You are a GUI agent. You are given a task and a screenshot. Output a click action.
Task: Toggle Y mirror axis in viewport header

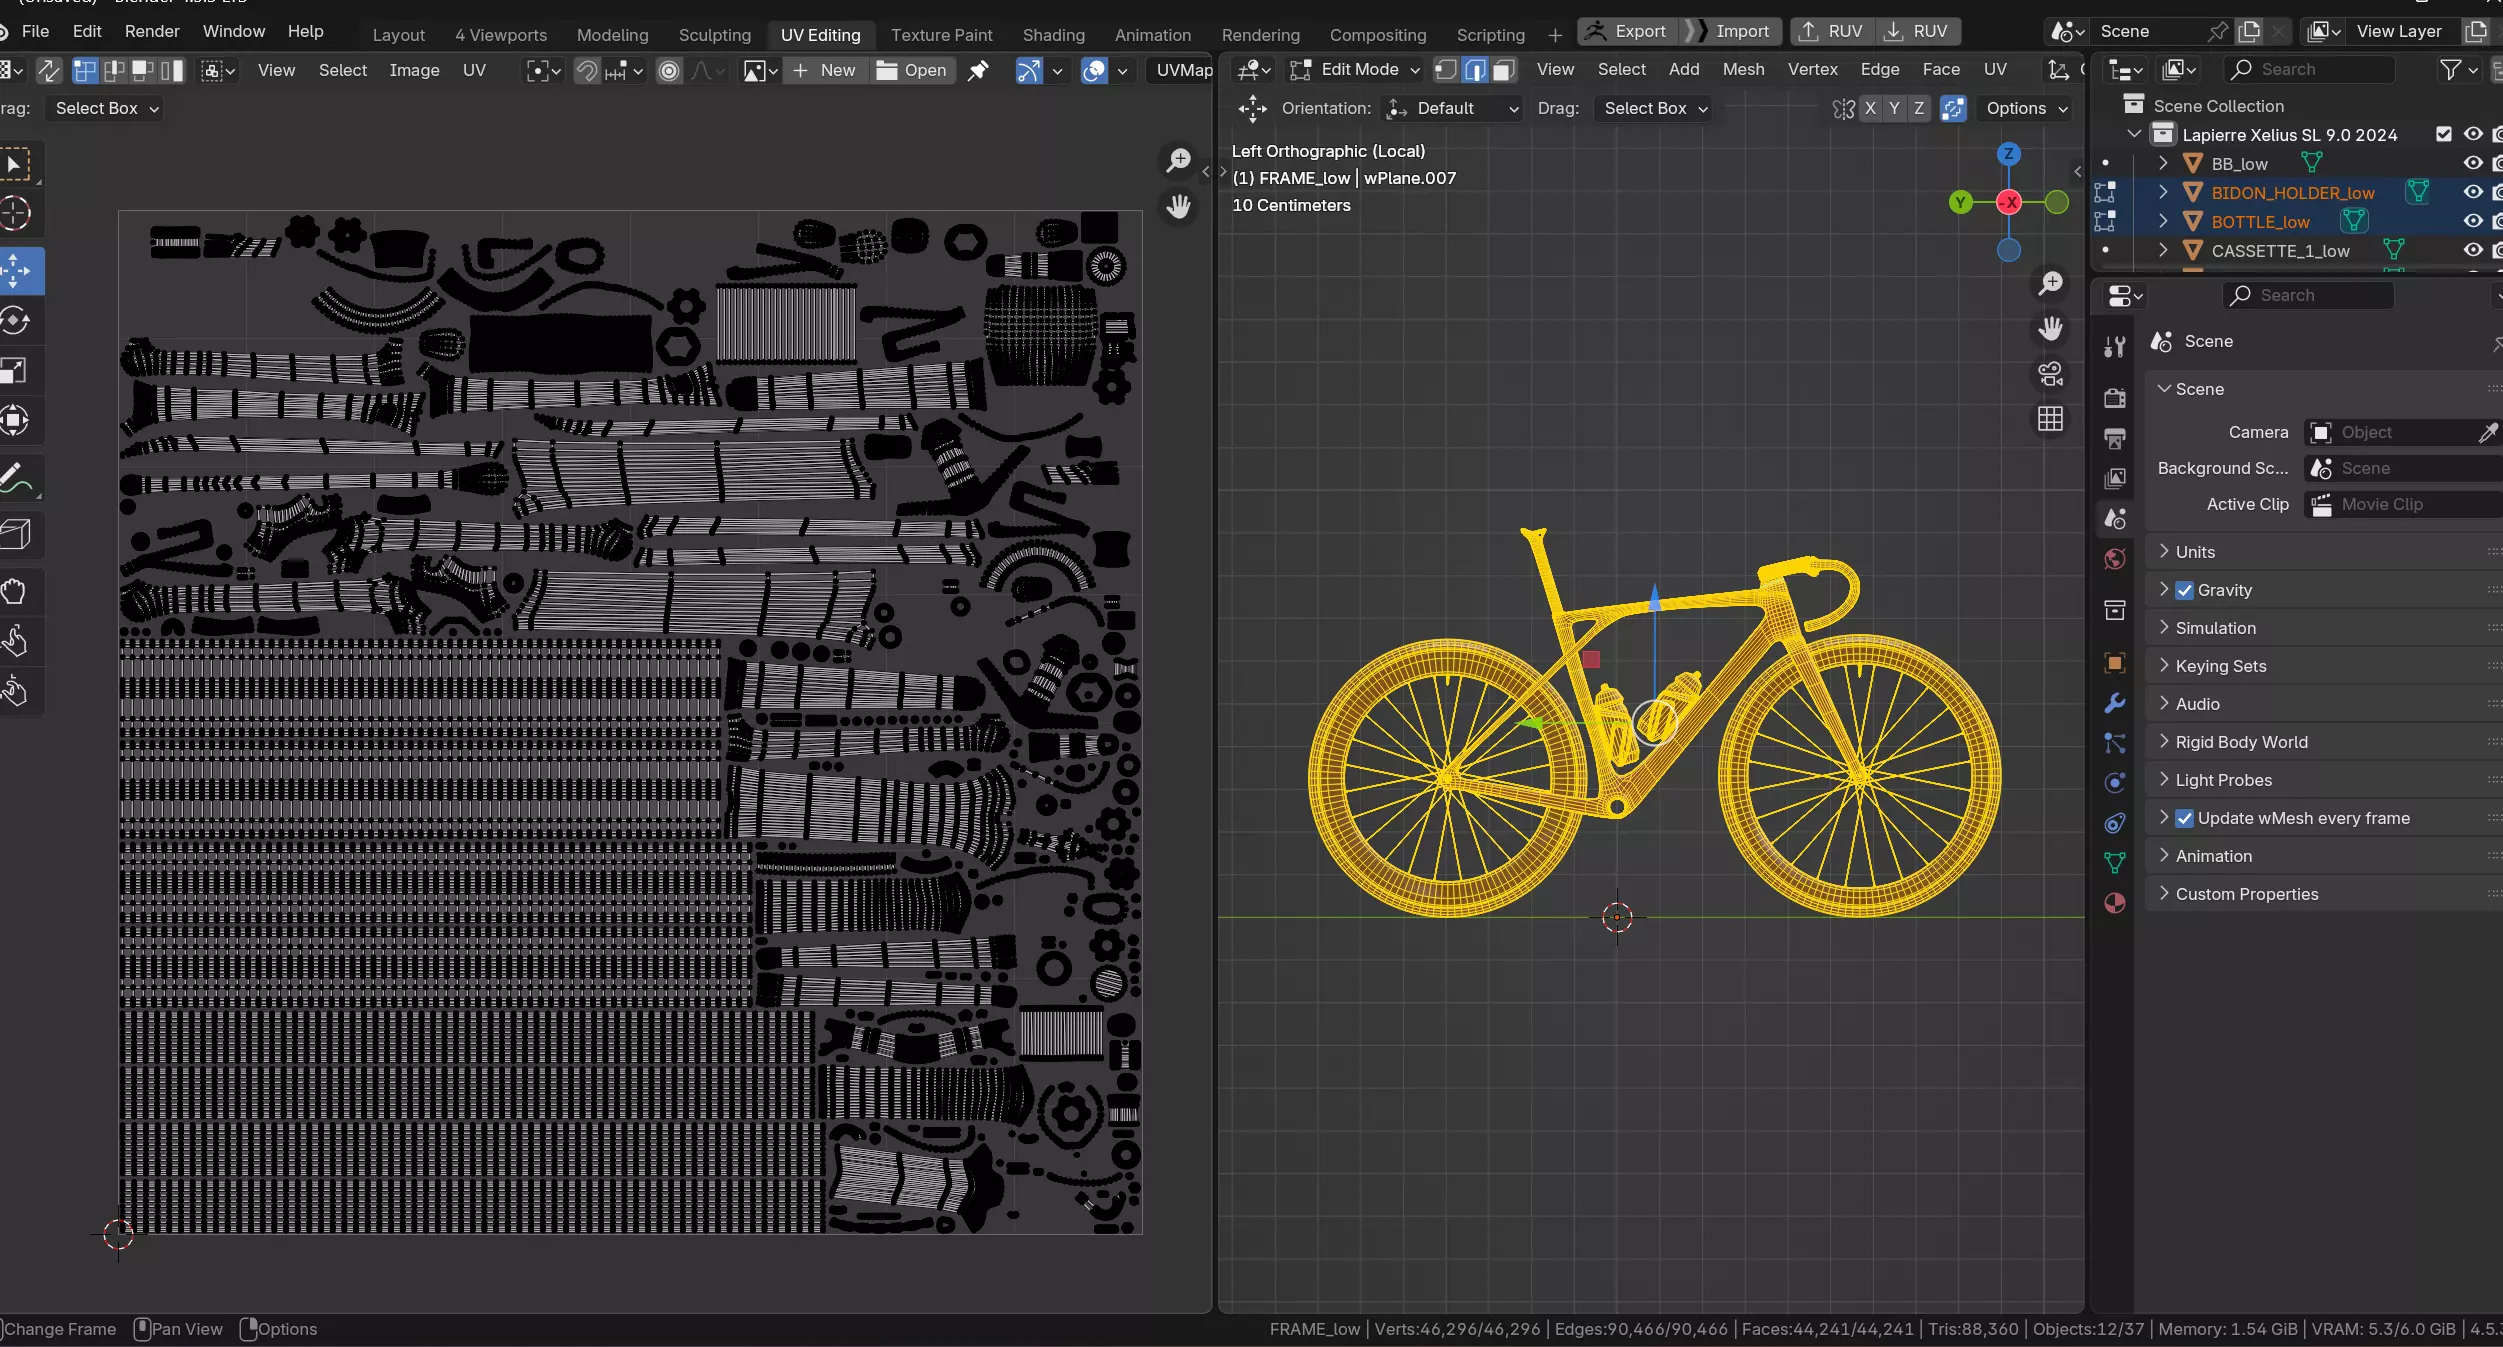point(1894,108)
